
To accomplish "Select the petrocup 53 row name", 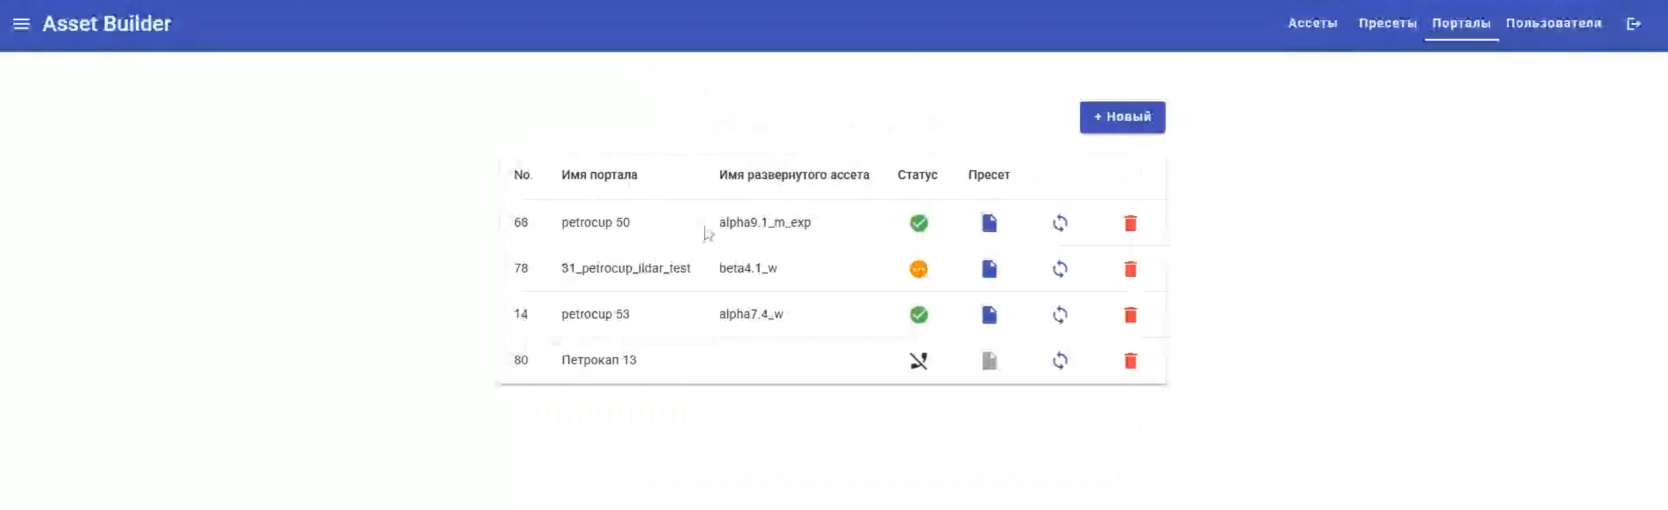I will click(595, 314).
